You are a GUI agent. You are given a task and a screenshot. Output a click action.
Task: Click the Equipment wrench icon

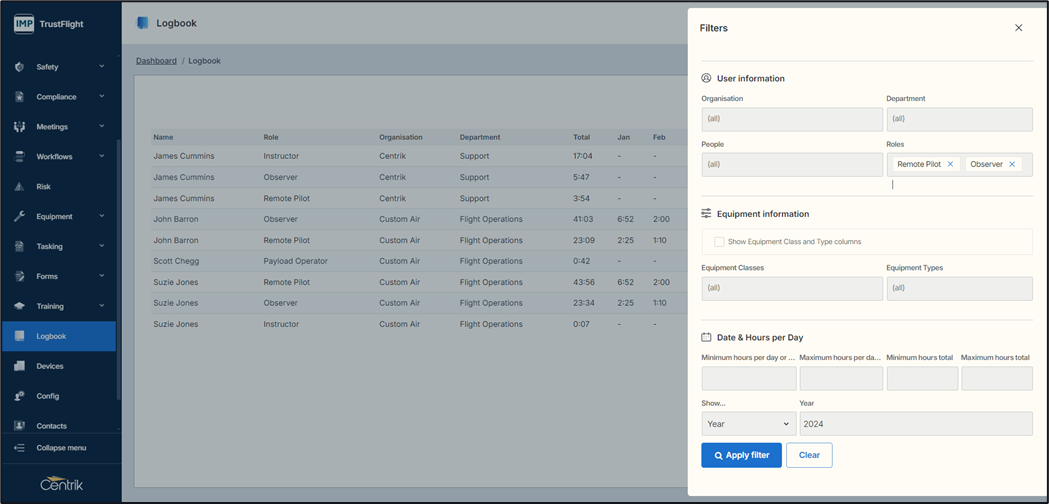pos(19,216)
